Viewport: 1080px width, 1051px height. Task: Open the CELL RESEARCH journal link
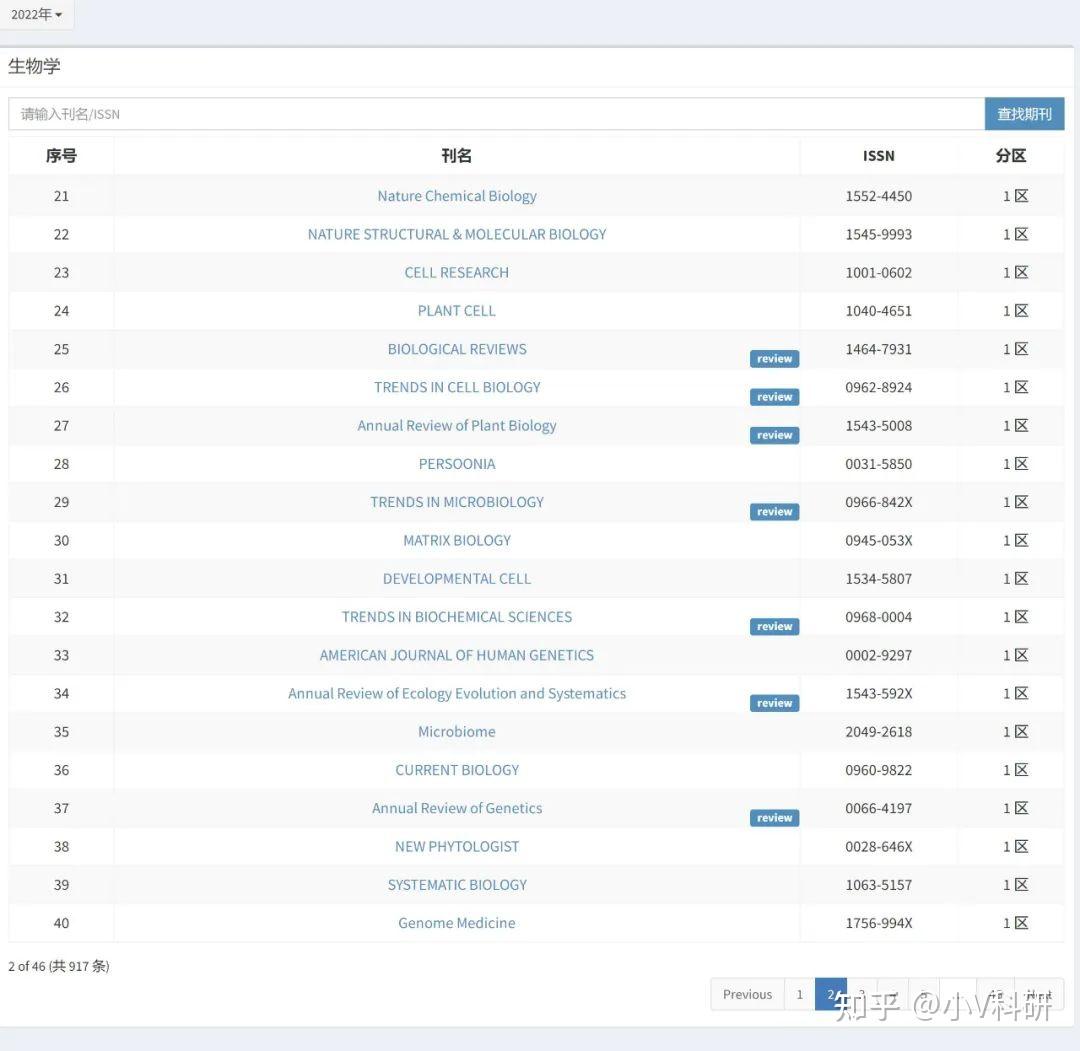point(457,273)
